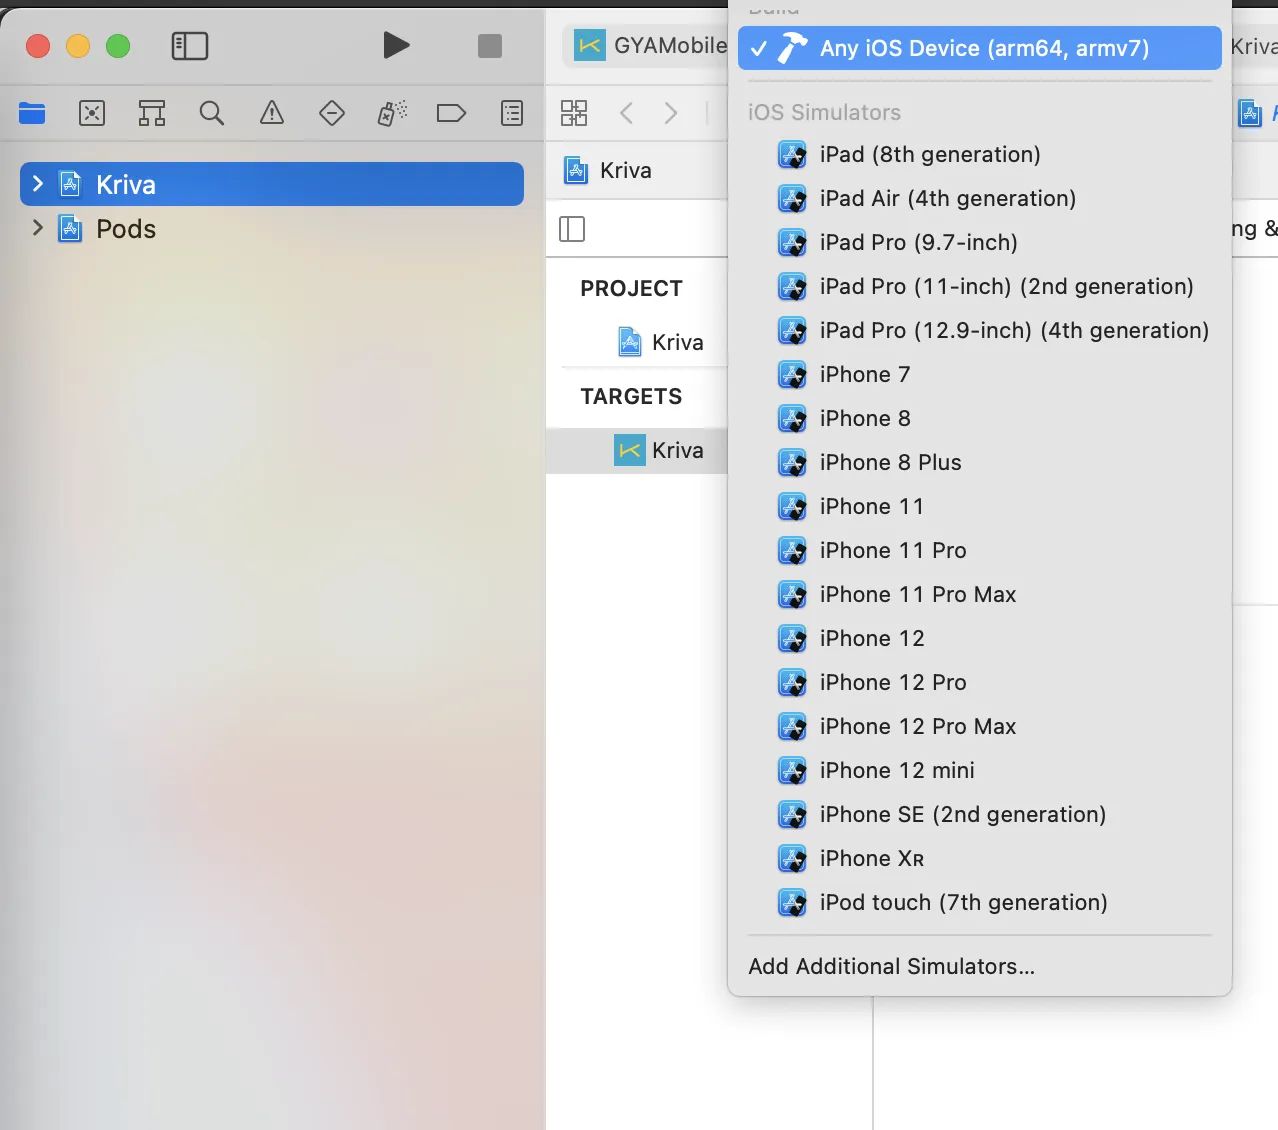
Task: Expand the Kriva project tree row
Action: click(38, 184)
